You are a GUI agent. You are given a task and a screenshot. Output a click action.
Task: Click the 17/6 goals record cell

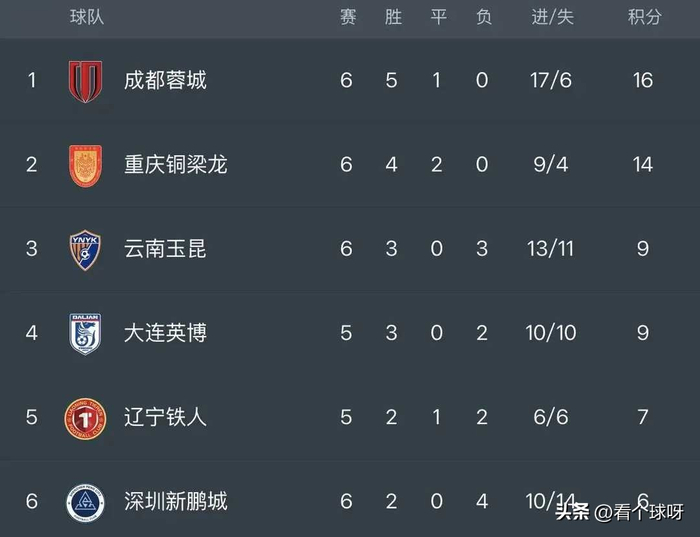(551, 80)
